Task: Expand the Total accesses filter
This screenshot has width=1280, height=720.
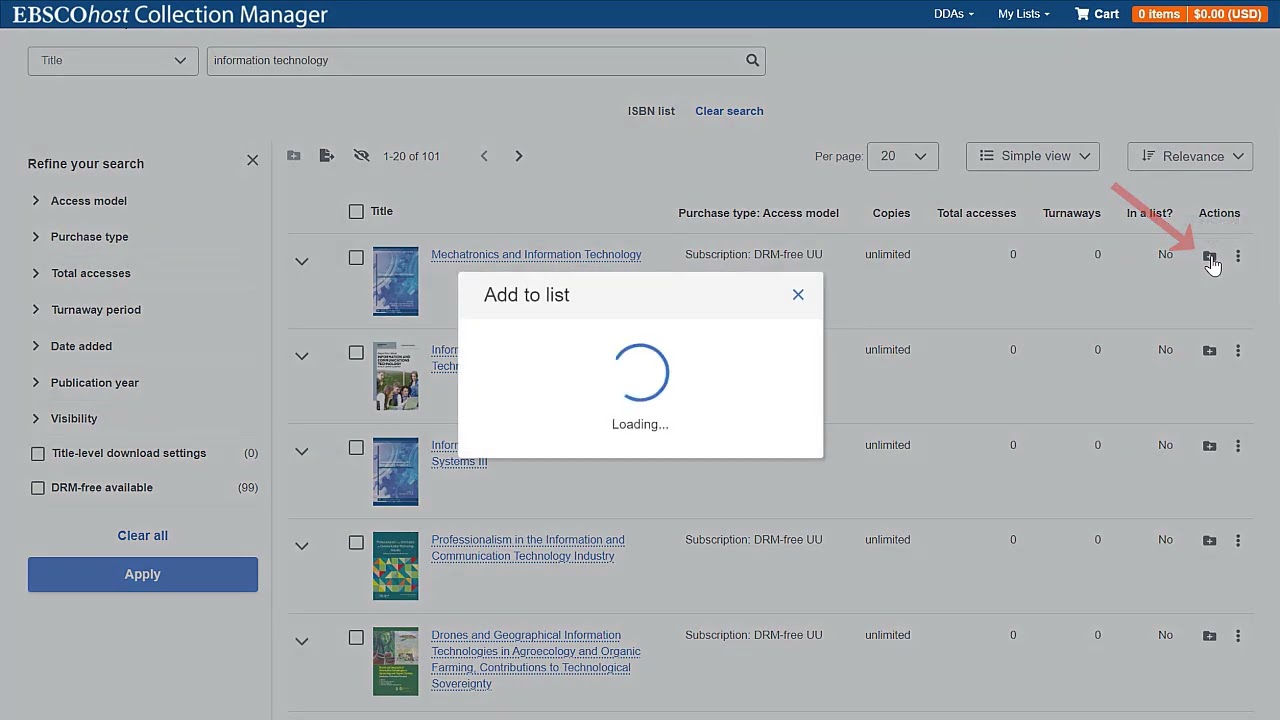Action: click(x=36, y=273)
